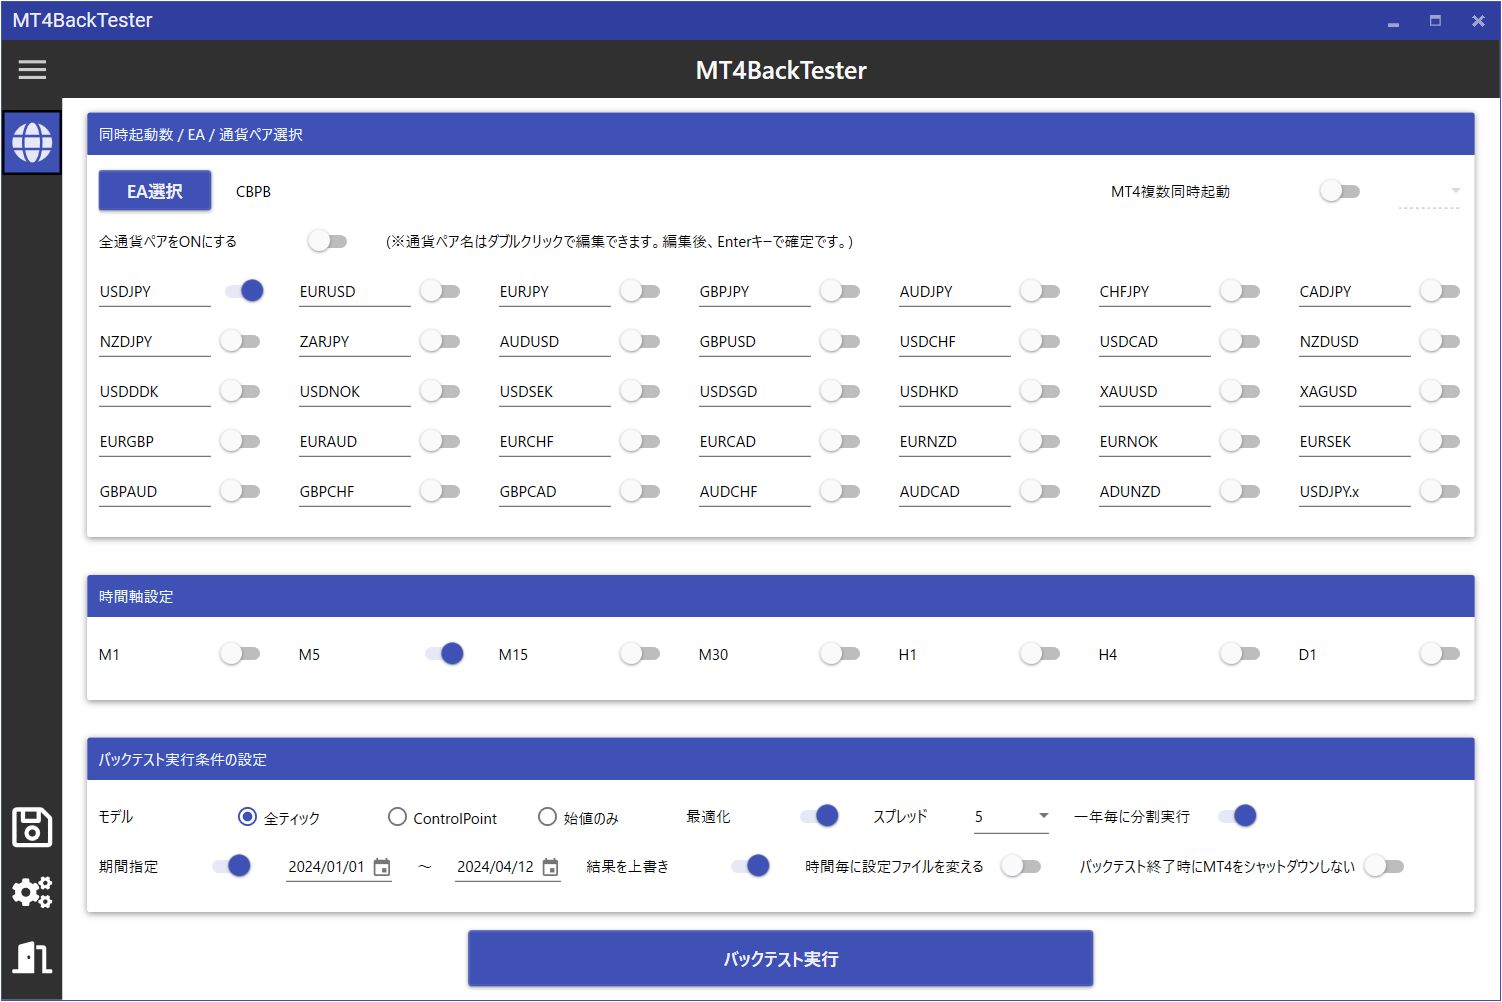
Task: Enable the USDSGD toggle
Action: point(840,391)
